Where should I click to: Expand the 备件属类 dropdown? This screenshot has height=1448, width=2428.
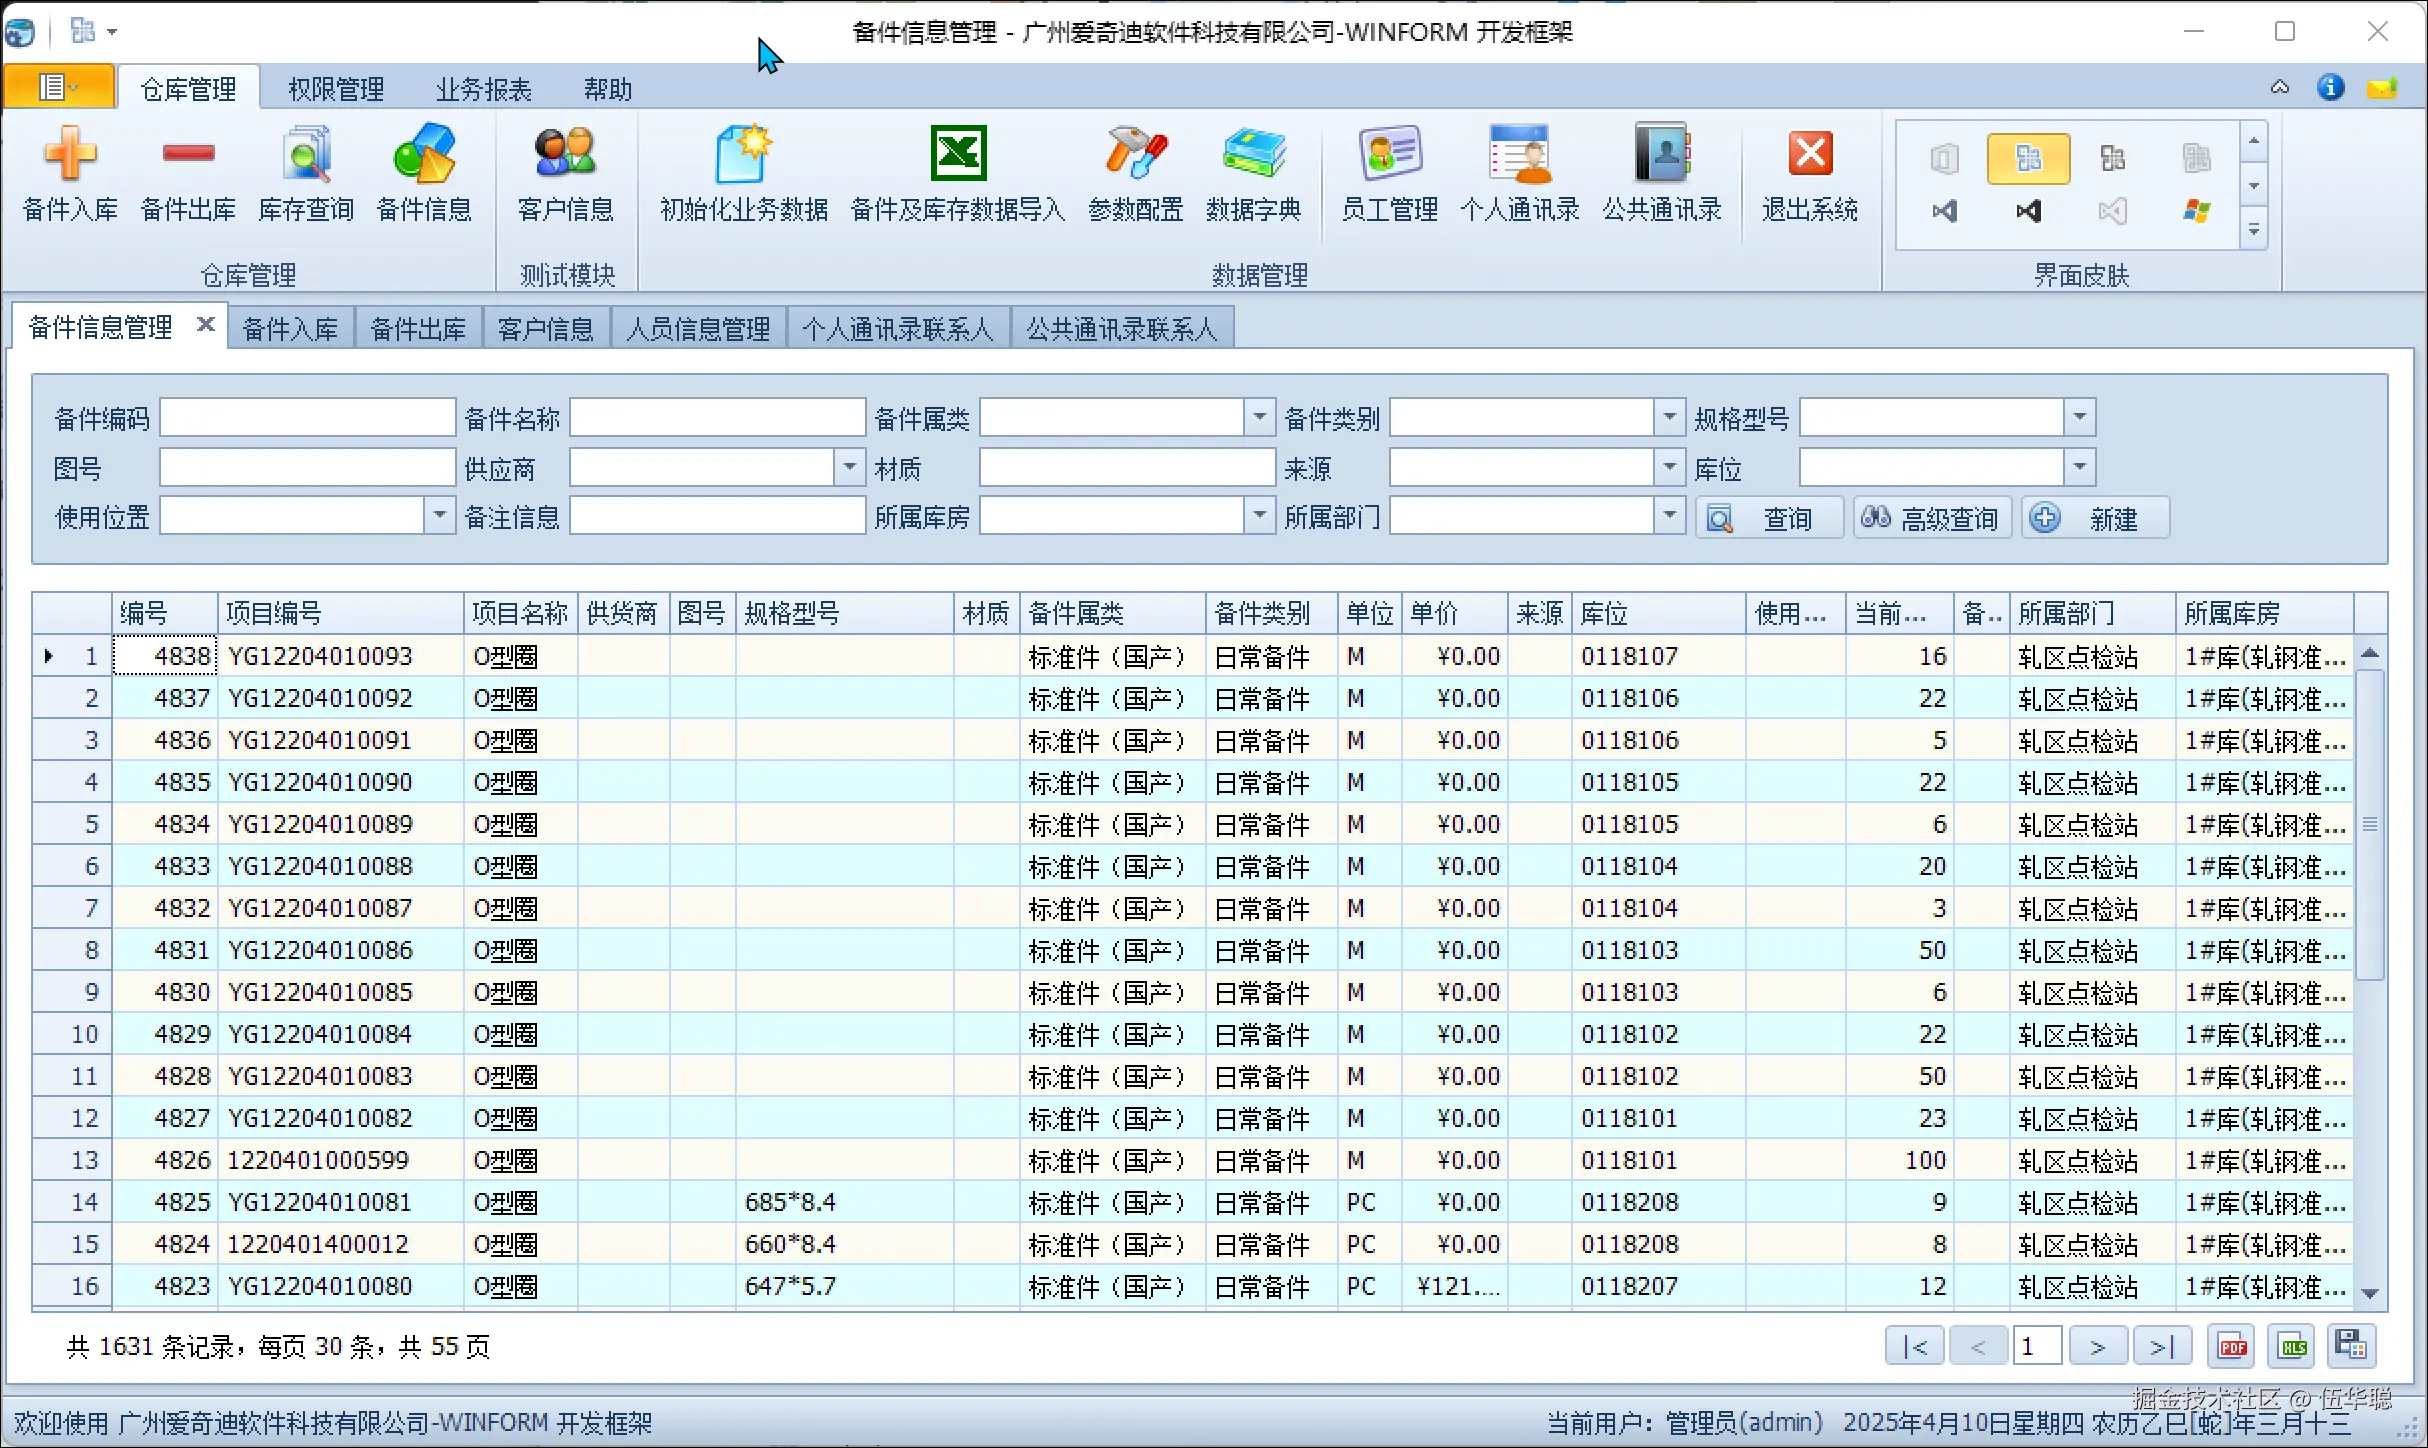click(1259, 417)
